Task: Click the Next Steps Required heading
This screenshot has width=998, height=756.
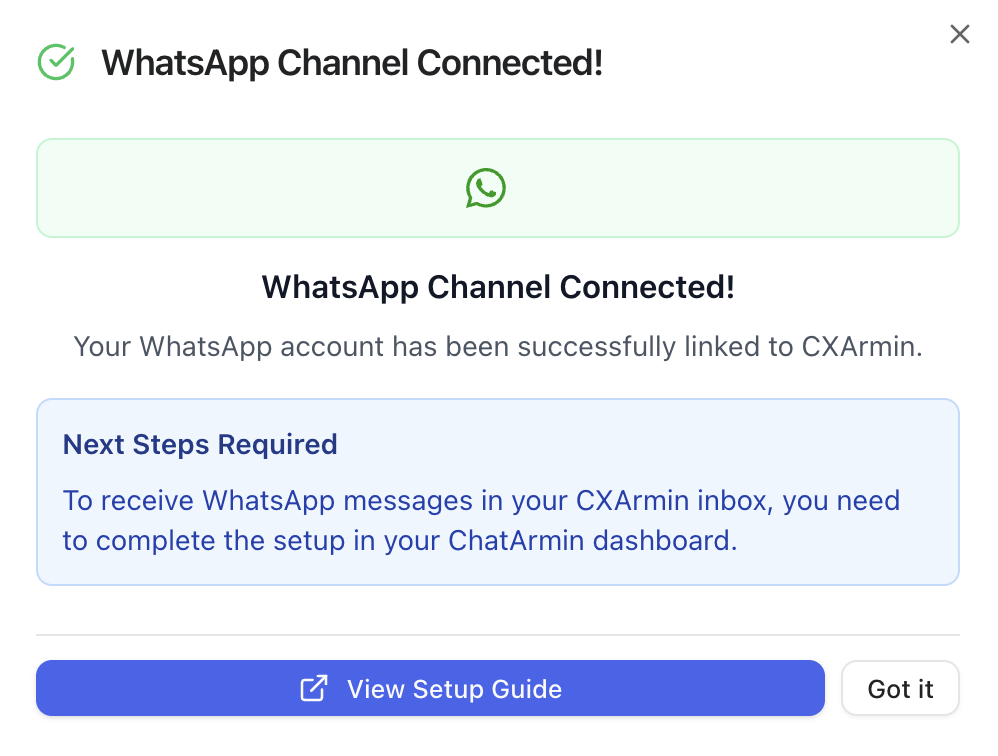Action: [x=200, y=444]
